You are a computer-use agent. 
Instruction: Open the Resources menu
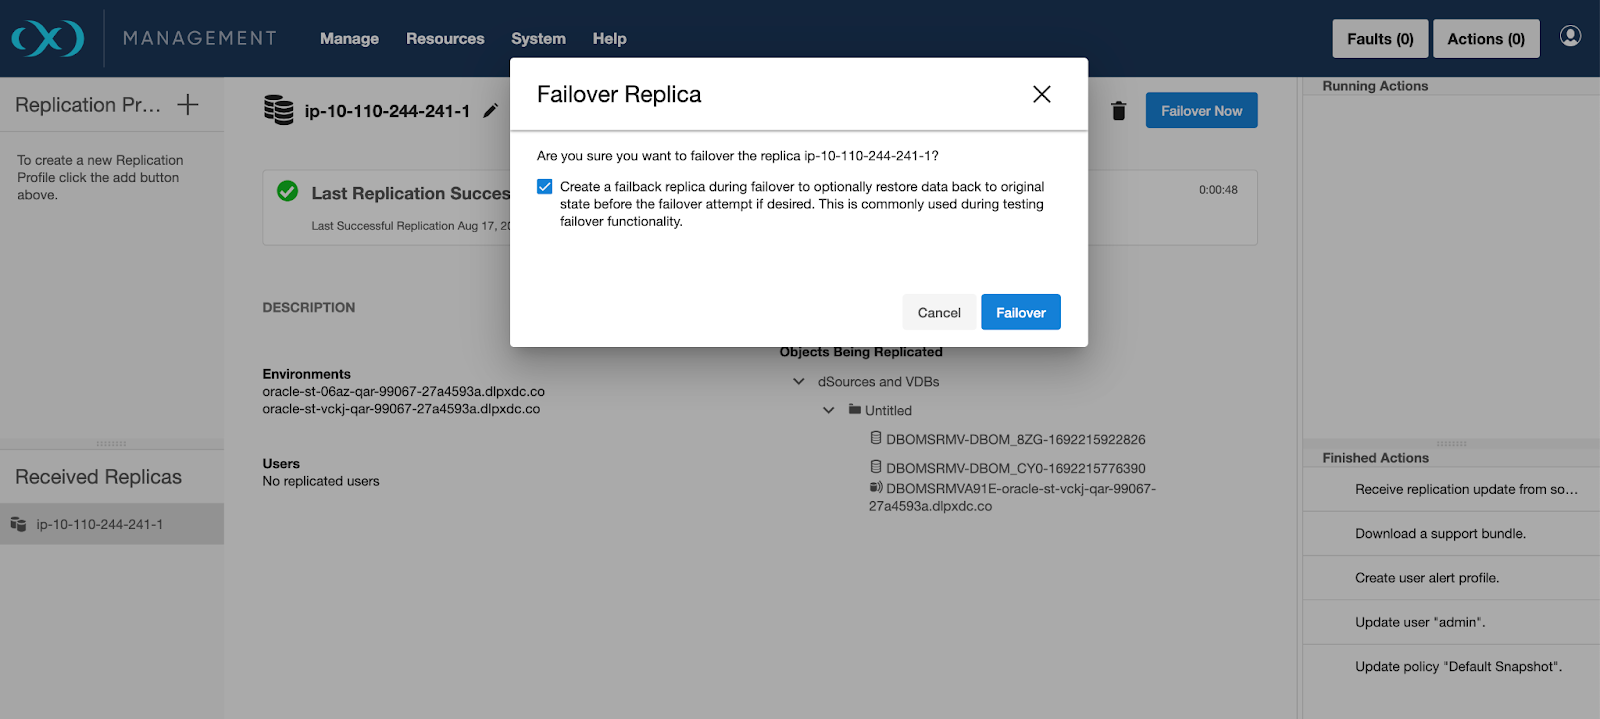pyautogui.click(x=445, y=39)
